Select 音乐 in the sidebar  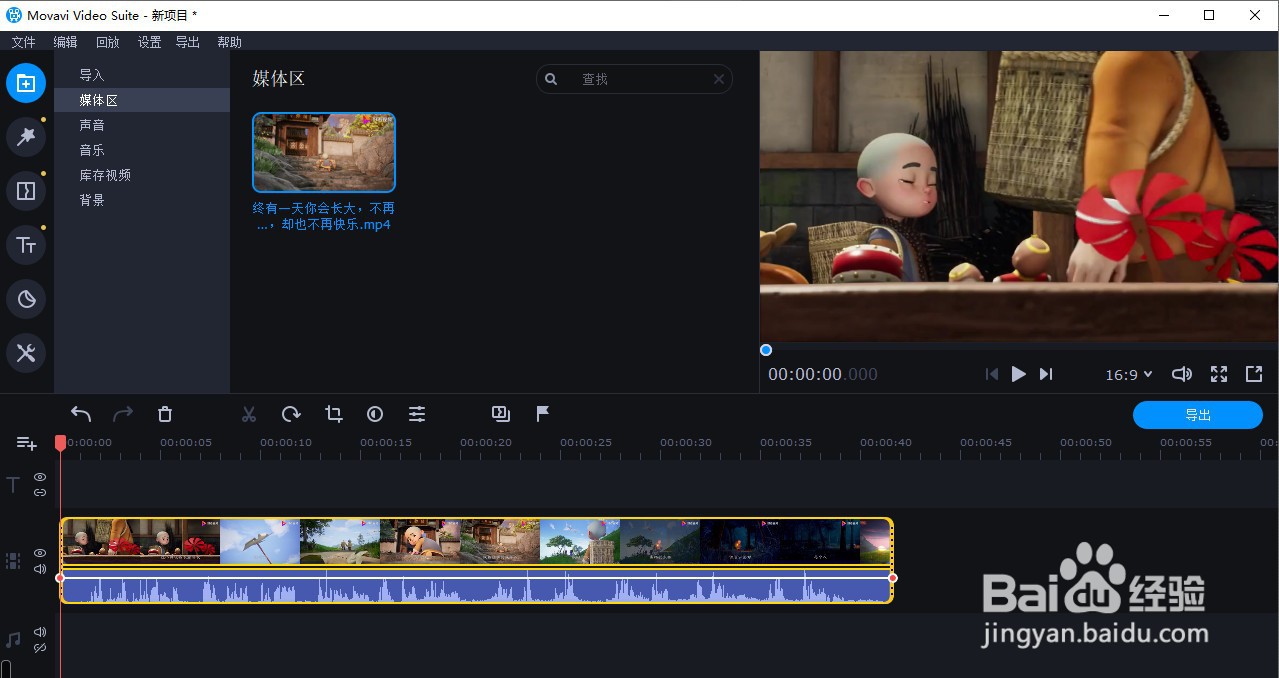pyautogui.click(x=142, y=150)
